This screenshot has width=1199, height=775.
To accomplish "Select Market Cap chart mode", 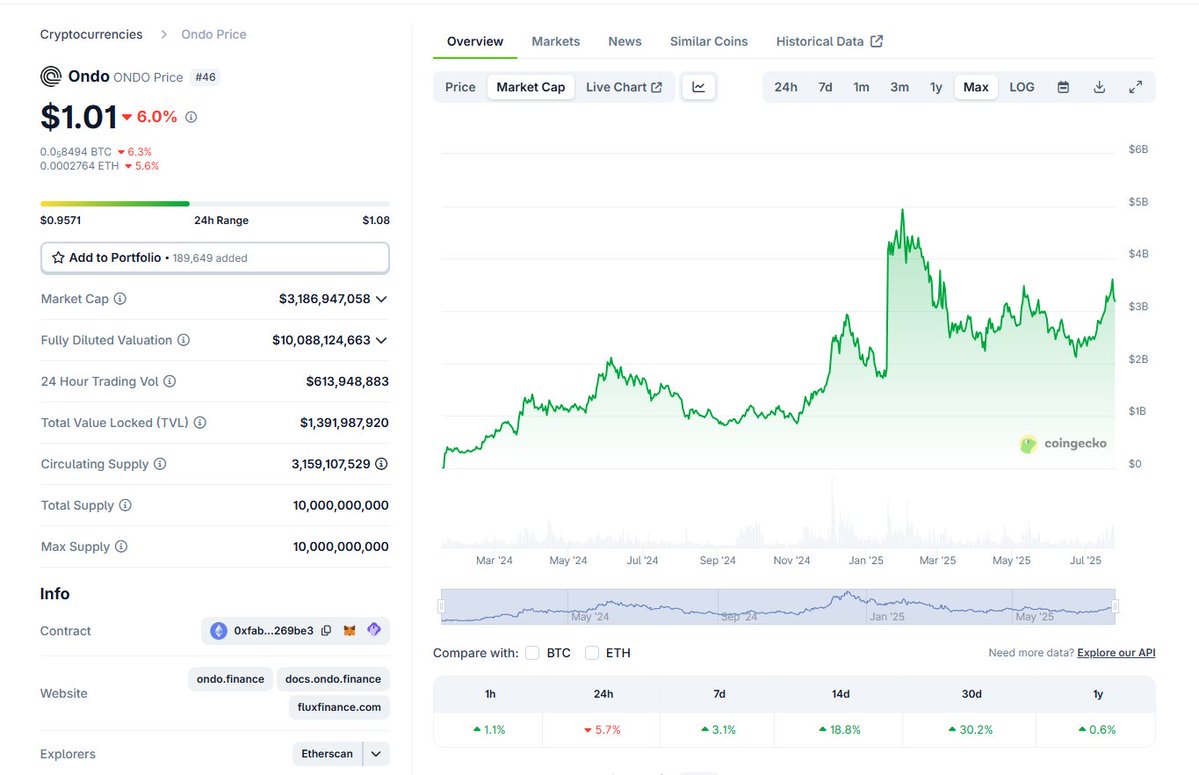I will (531, 87).
